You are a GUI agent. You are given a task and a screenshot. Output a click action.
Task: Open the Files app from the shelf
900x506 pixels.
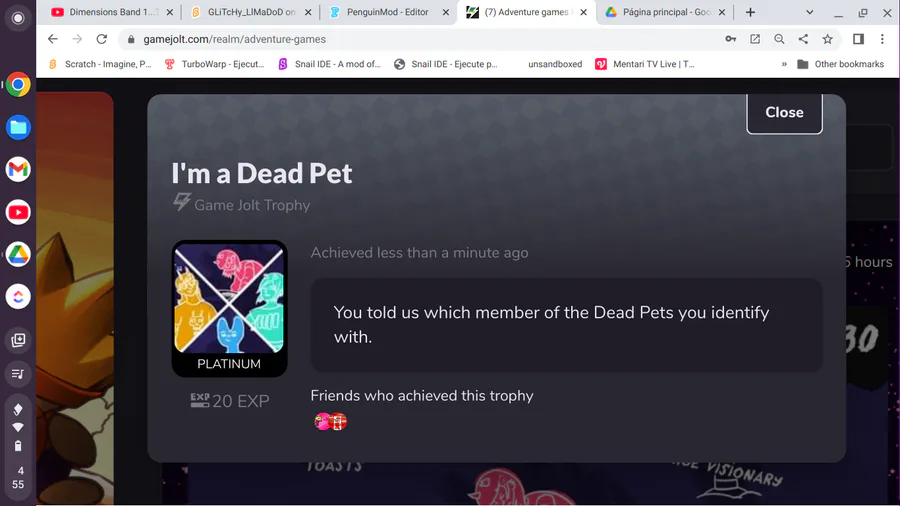(18, 127)
